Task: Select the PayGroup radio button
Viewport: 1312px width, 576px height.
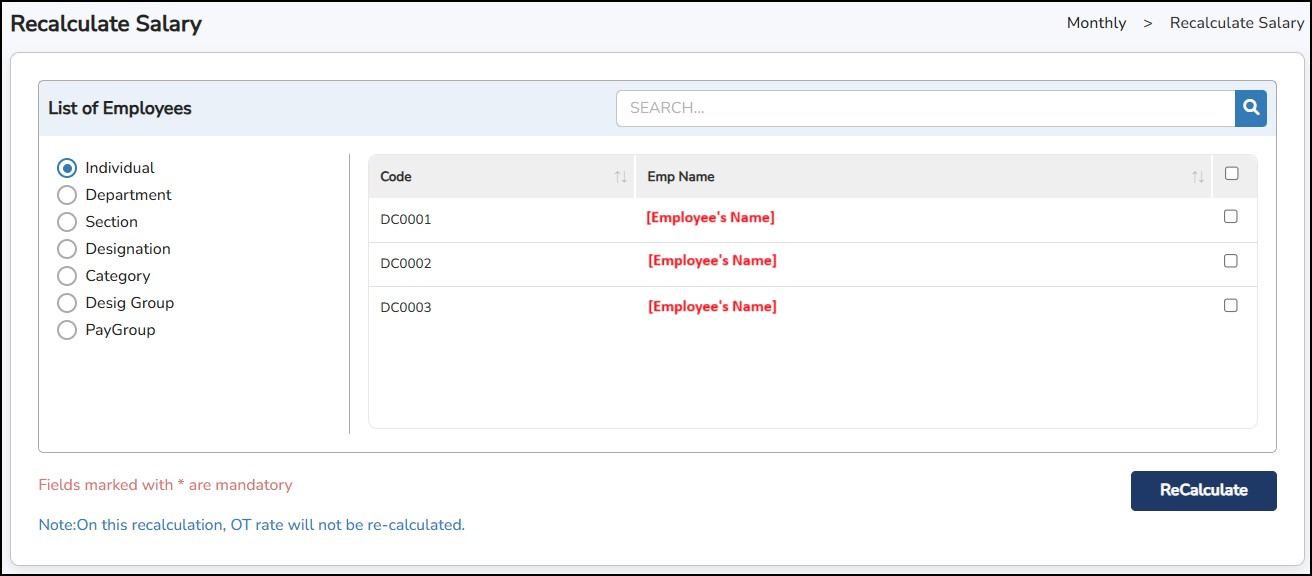Action: coord(67,330)
